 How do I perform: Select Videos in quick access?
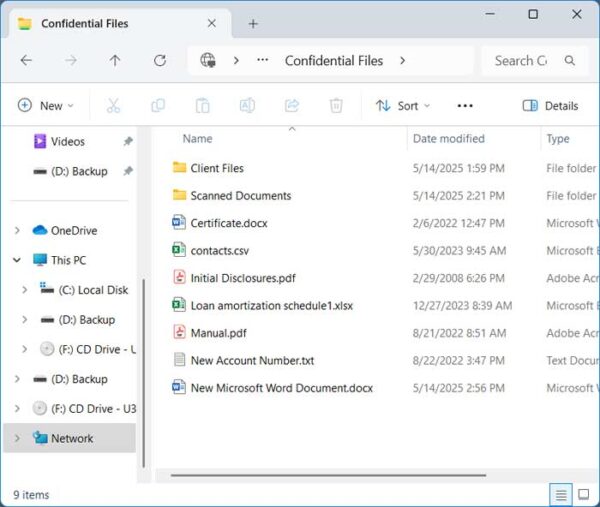[x=68, y=142]
